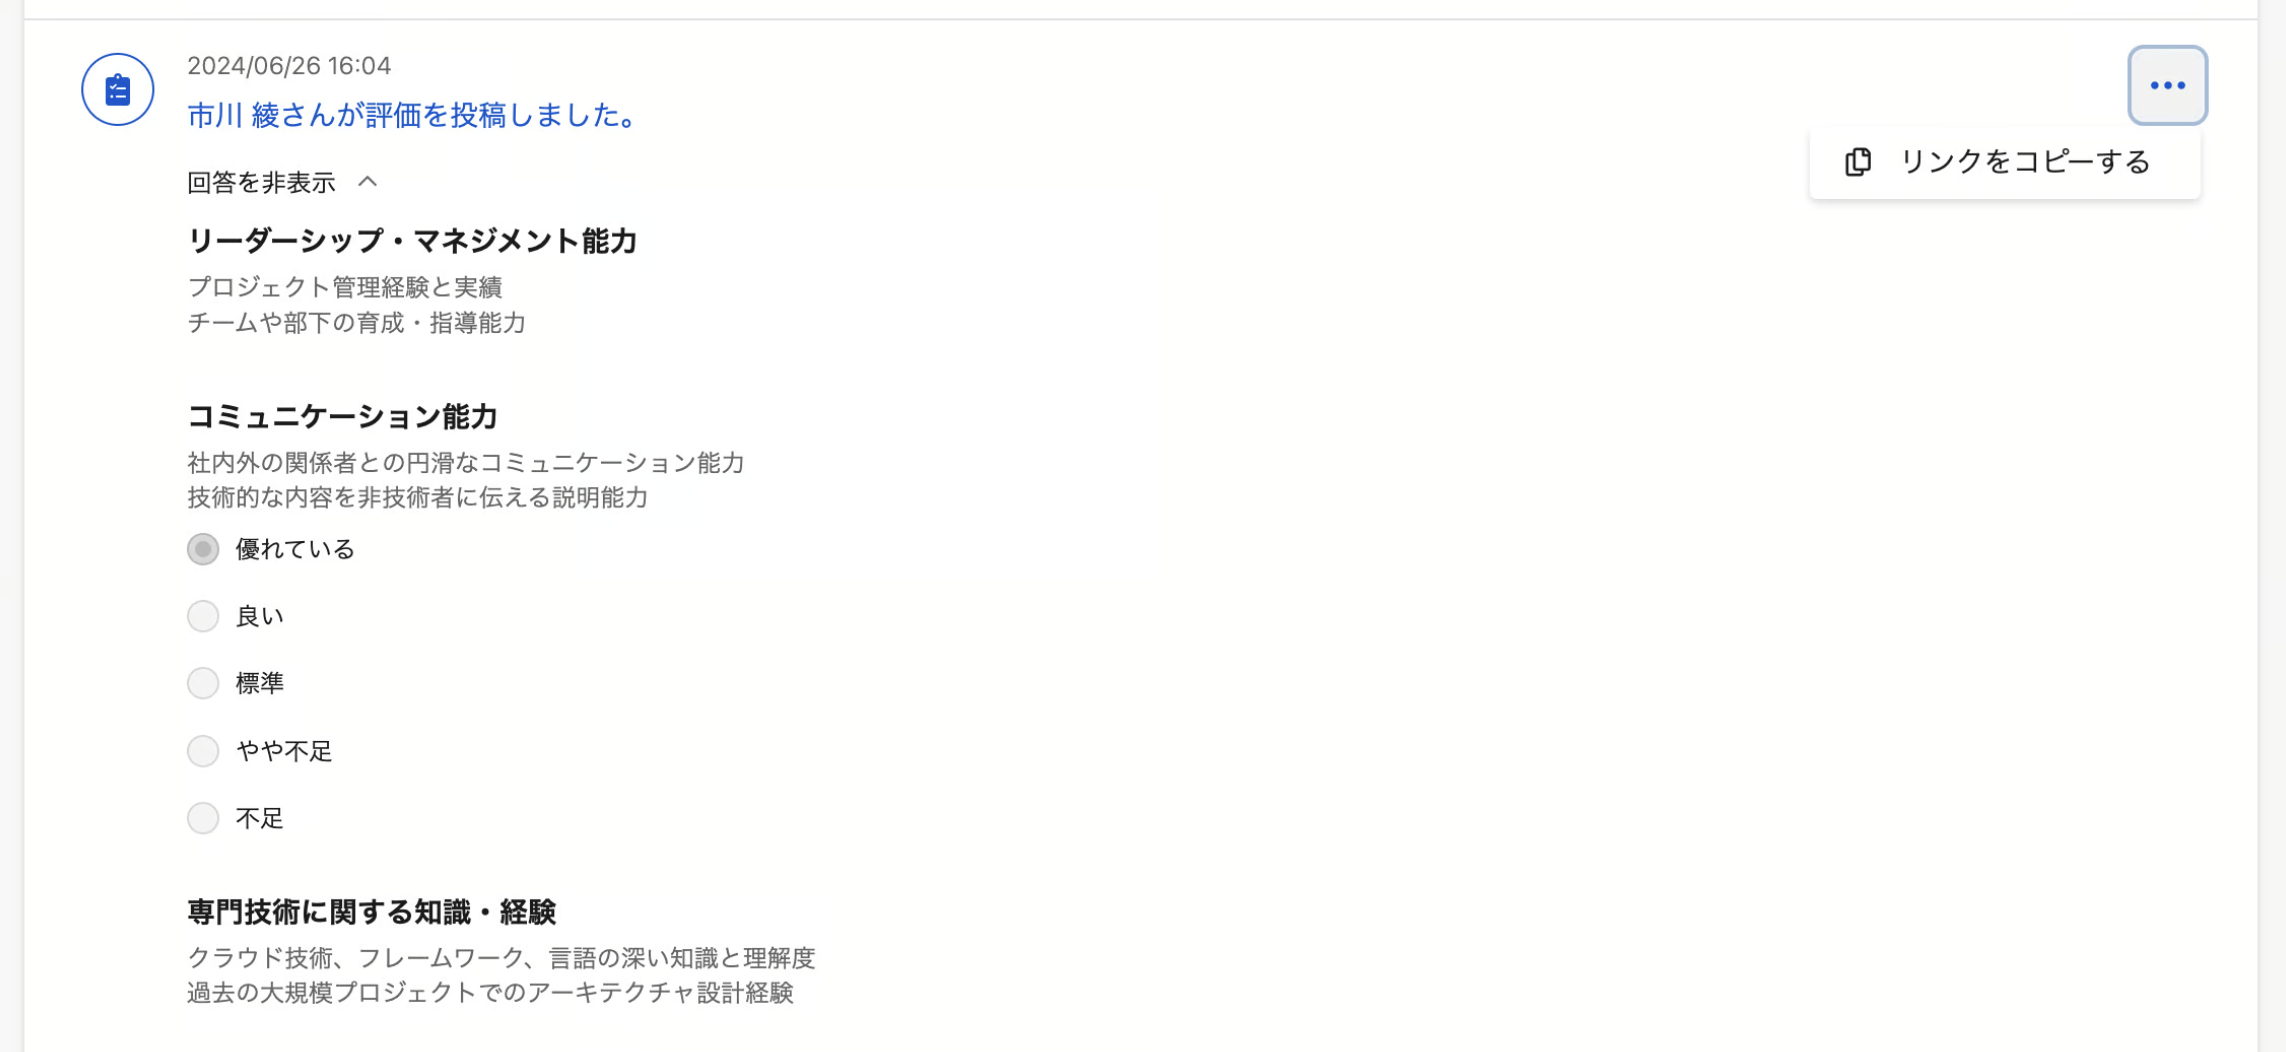The height and width of the screenshot is (1052, 2286).
Task: Click the プロジェクト管理経験と実績 description line
Action: [x=345, y=288]
